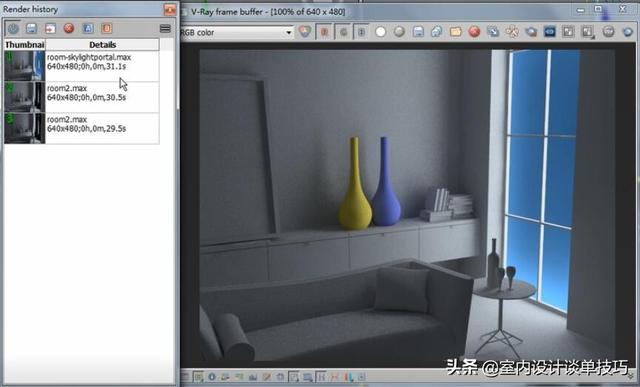The height and width of the screenshot is (387, 640).
Task: Toggle the enable VFB history power icon
Action: pos(13,28)
